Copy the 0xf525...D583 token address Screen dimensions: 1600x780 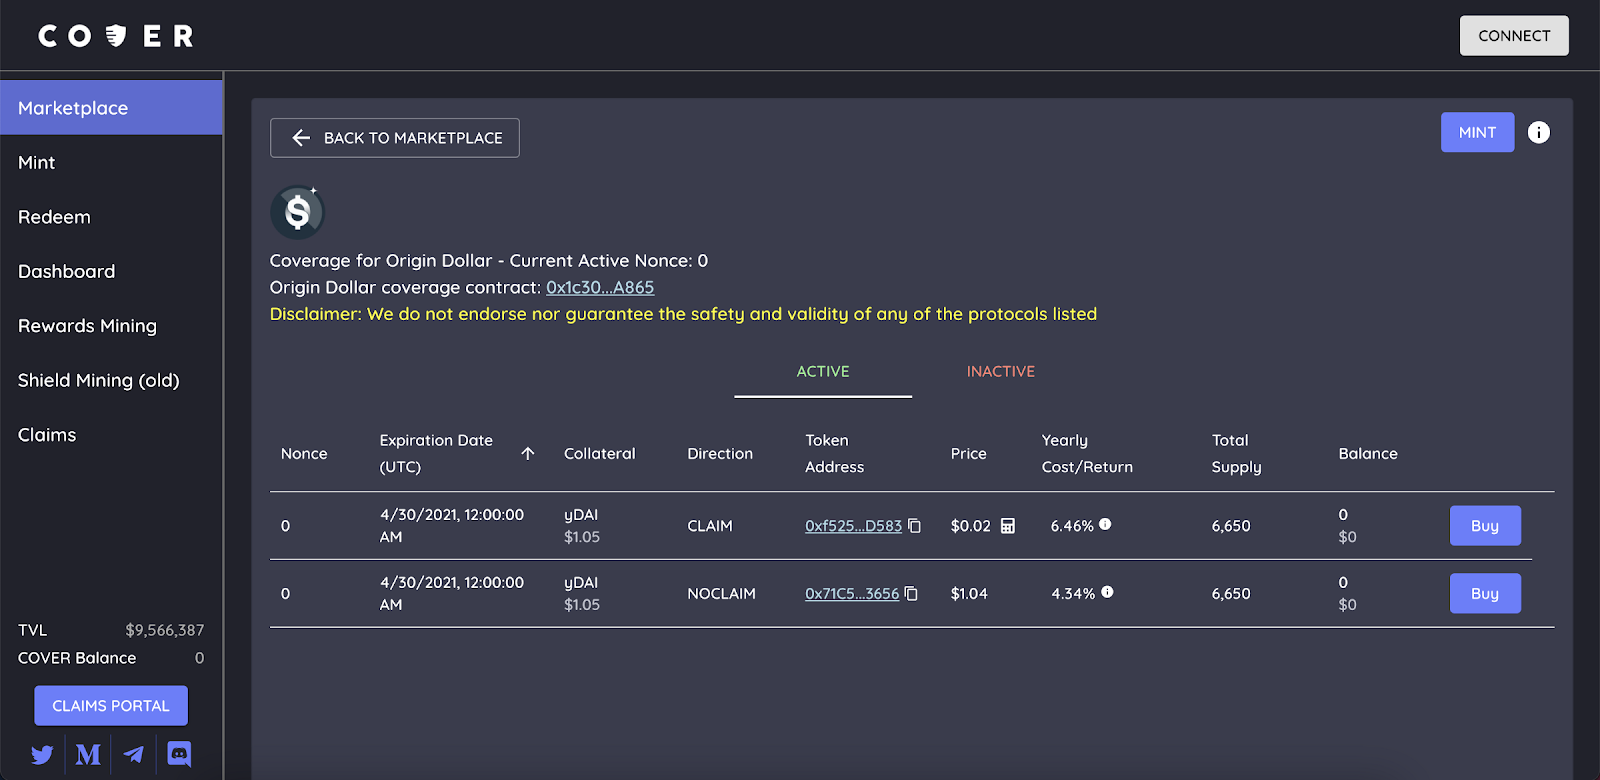coord(914,526)
